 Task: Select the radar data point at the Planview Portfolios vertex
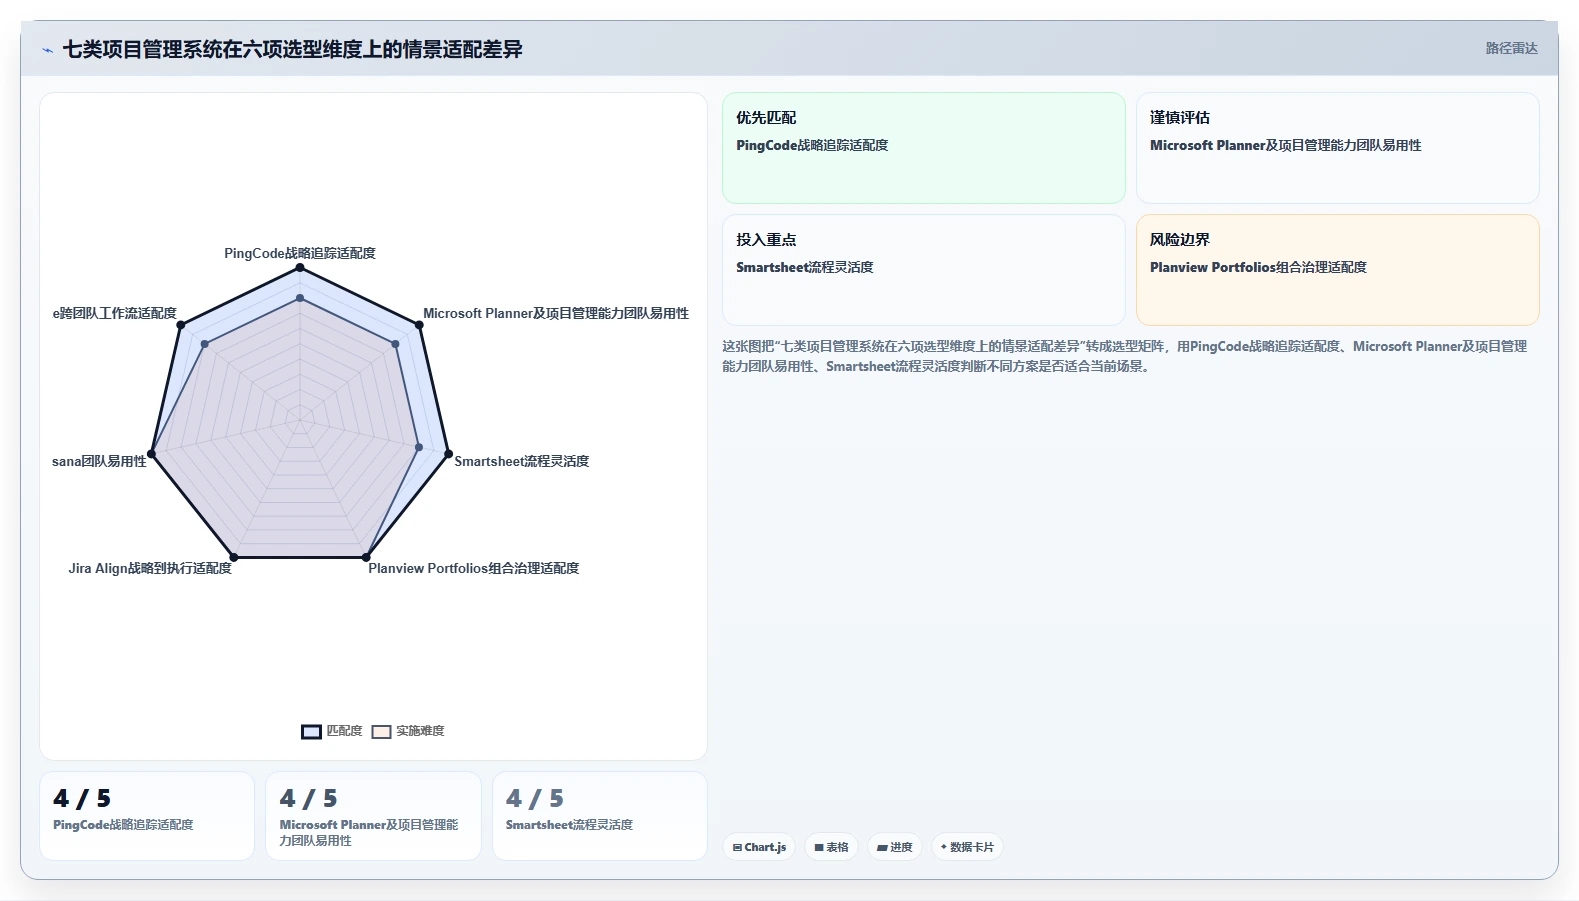coord(366,557)
